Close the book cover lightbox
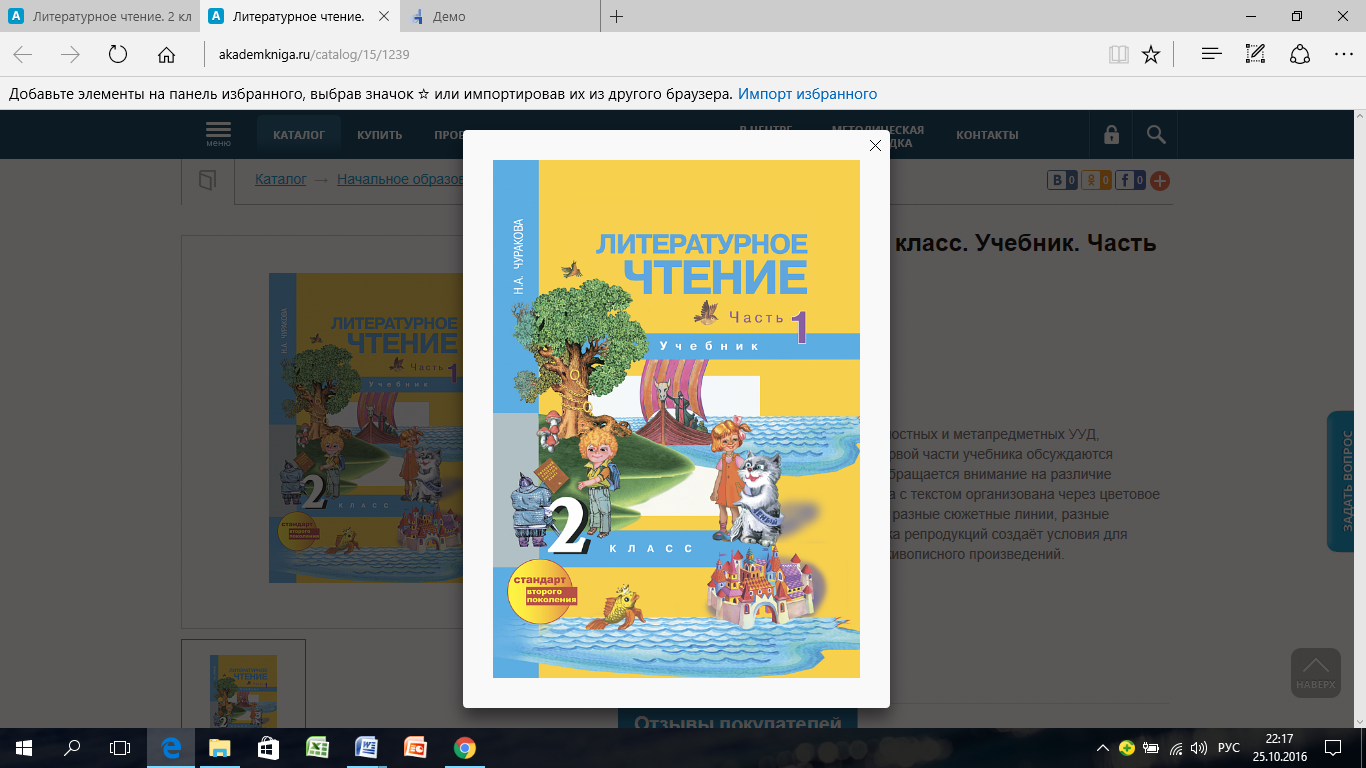The image size is (1366, 768). coord(875,146)
